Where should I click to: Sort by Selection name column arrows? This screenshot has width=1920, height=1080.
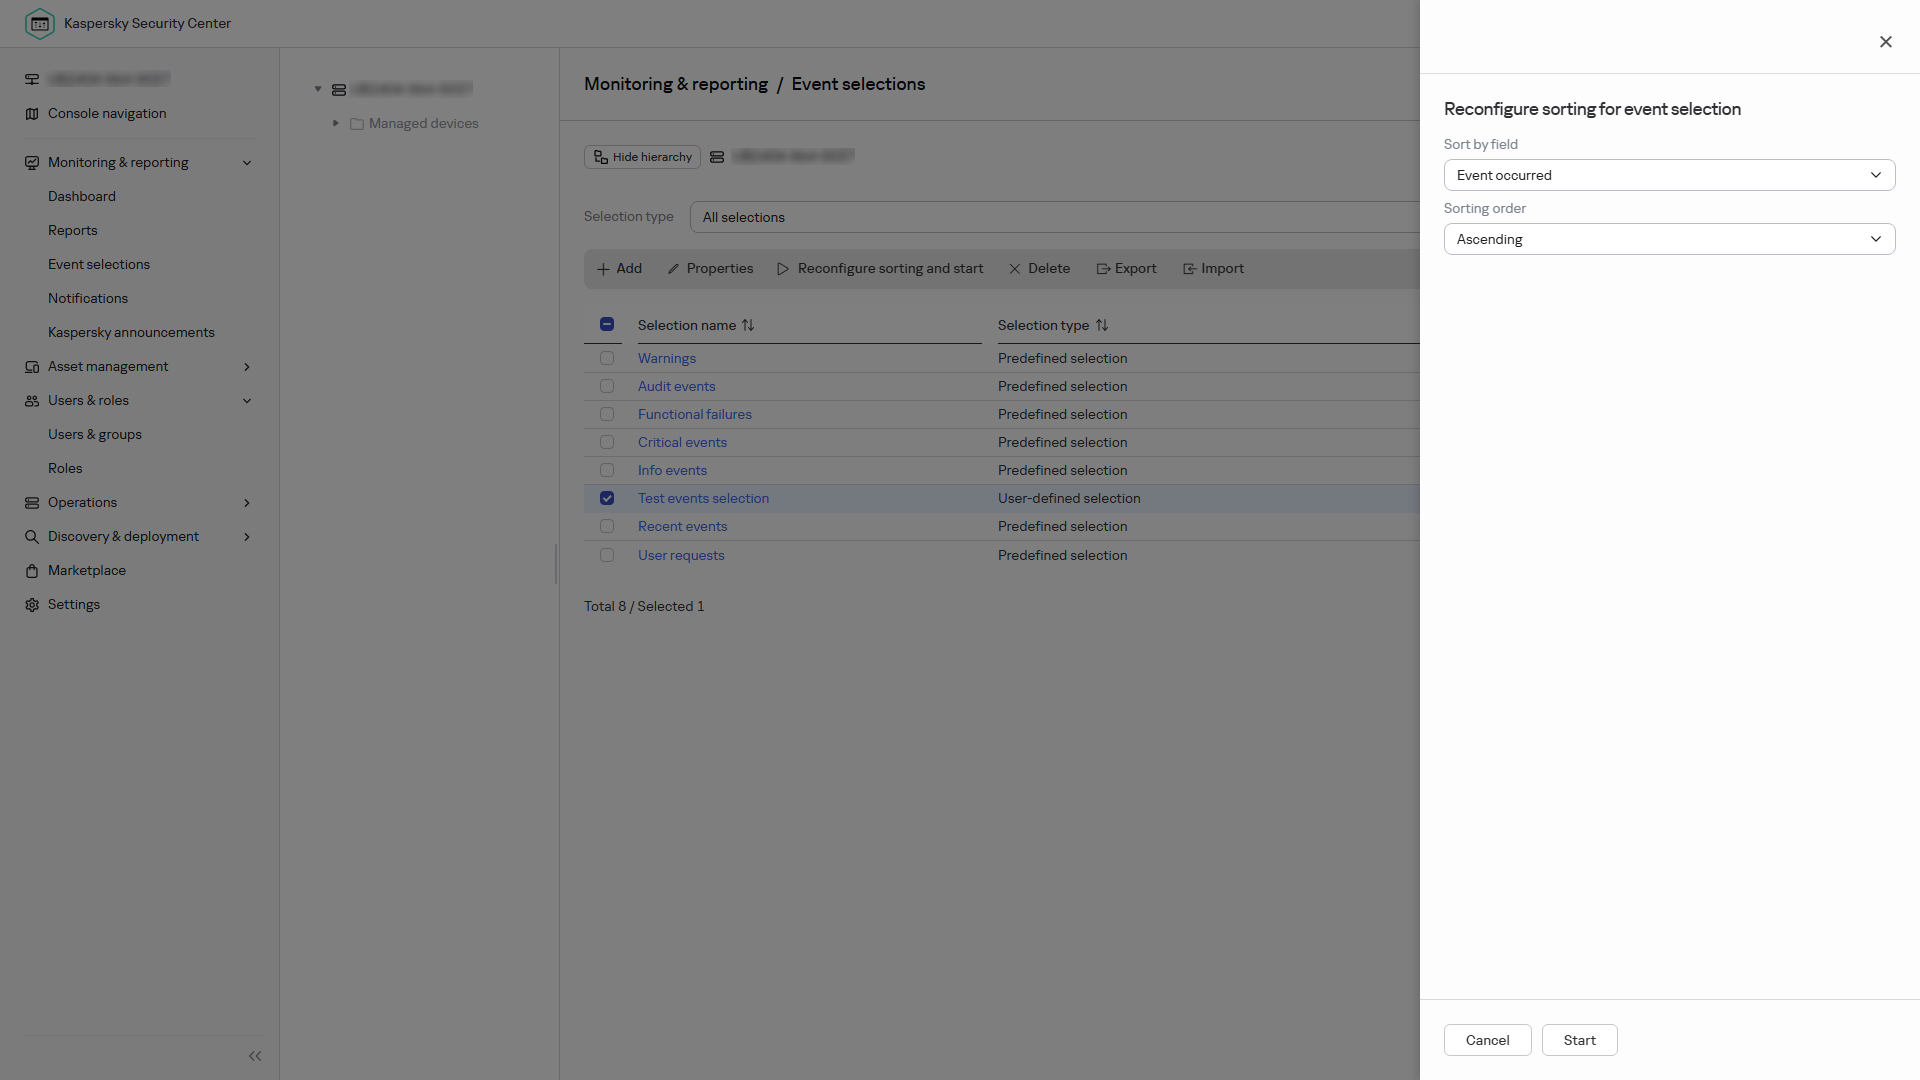click(748, 325)
